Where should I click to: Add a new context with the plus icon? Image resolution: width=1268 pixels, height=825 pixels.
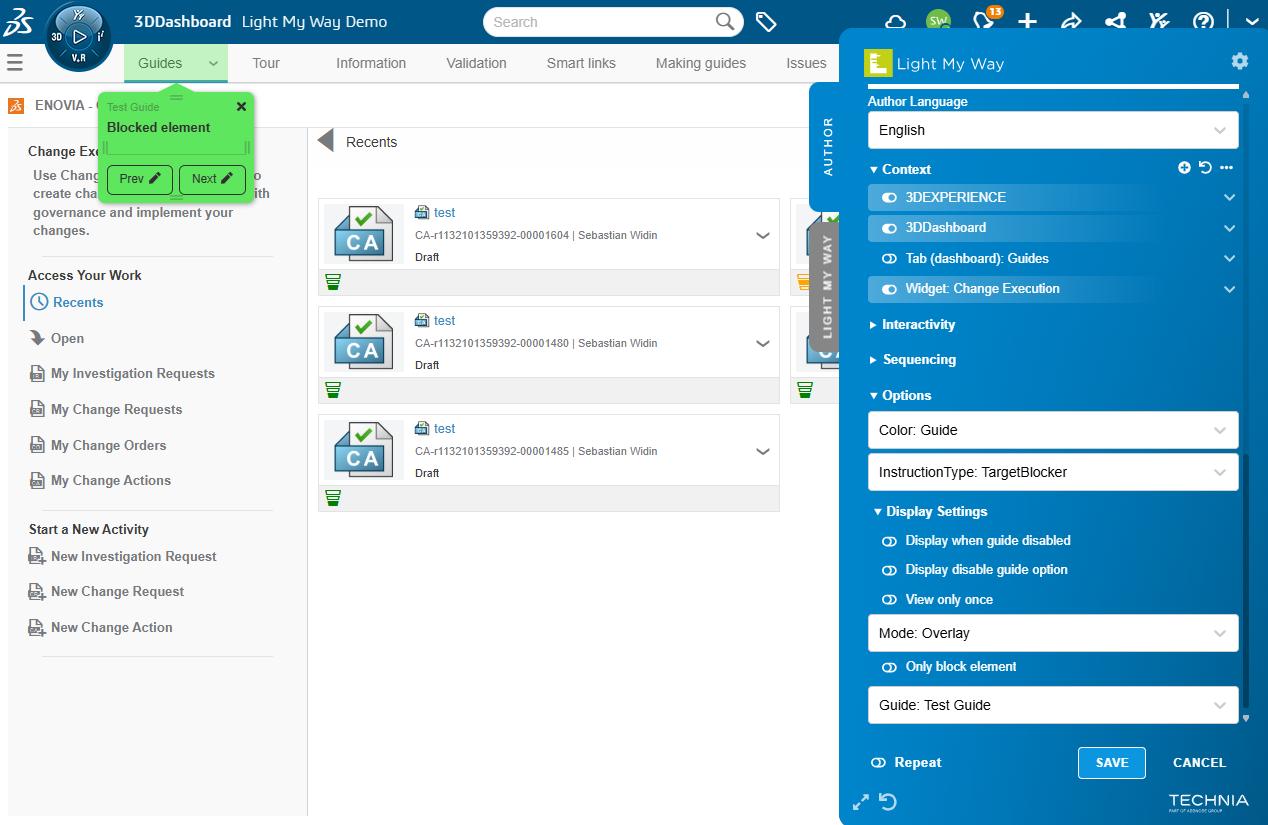(x=1184, y=168)
